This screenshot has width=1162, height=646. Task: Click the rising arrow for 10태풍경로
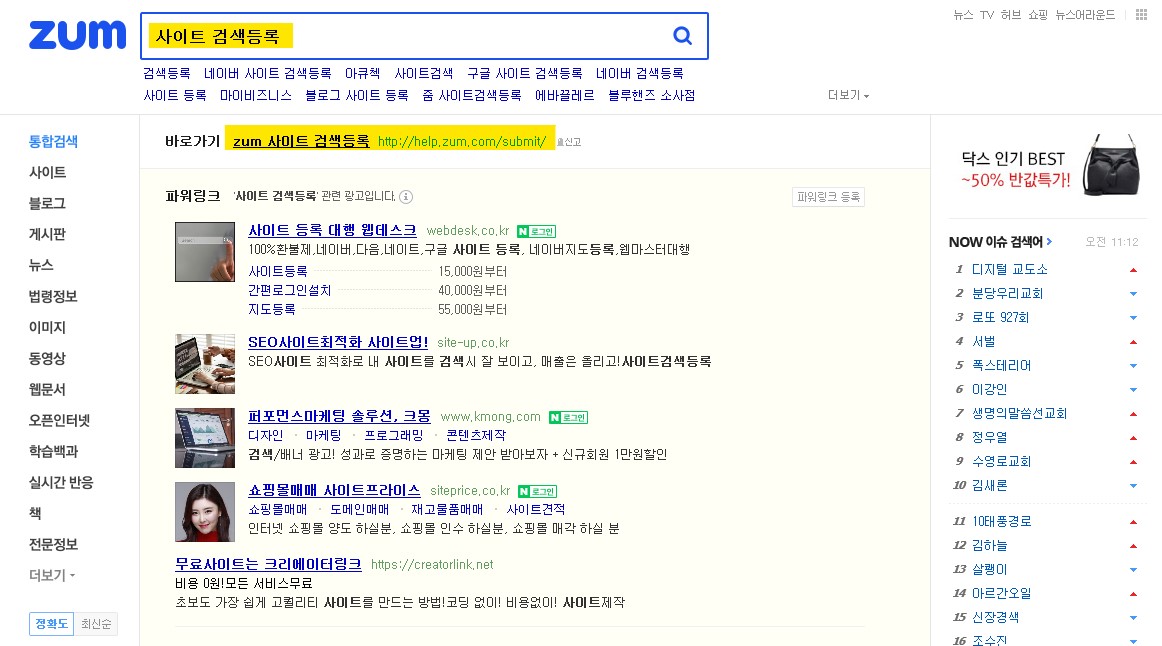click(1133, 522)
